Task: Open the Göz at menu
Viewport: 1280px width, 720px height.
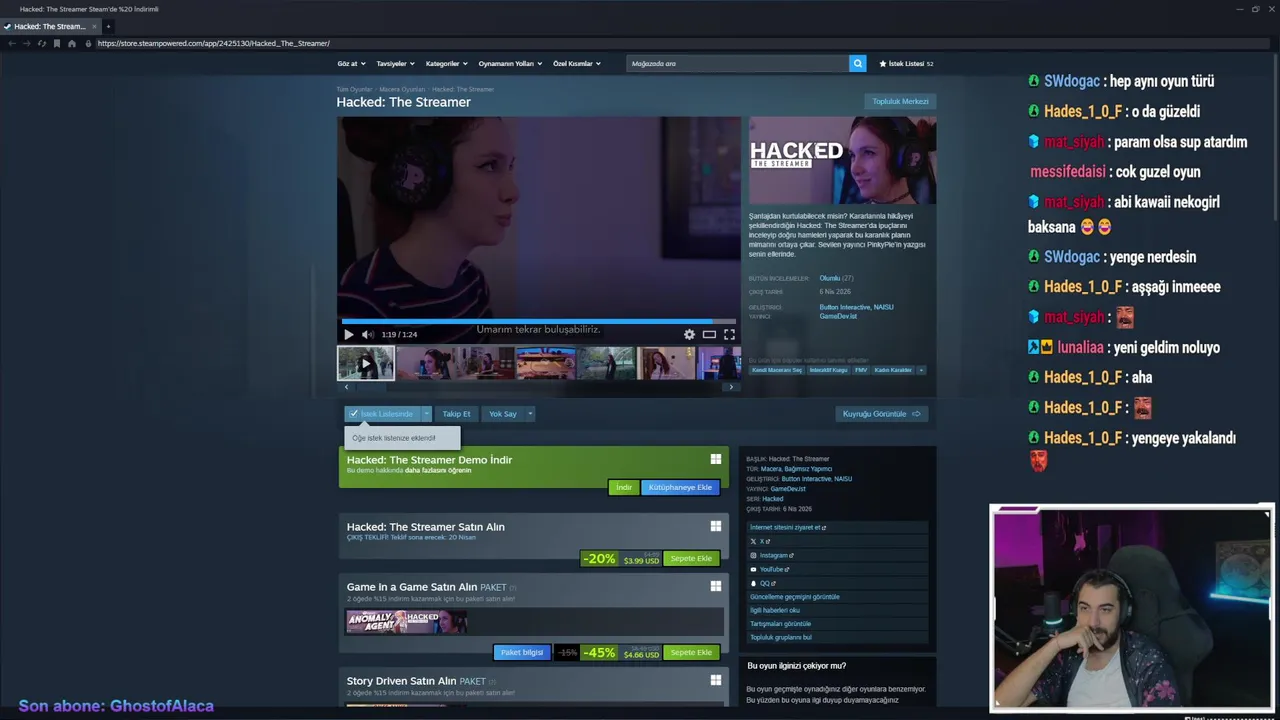Action: [351, 63]
